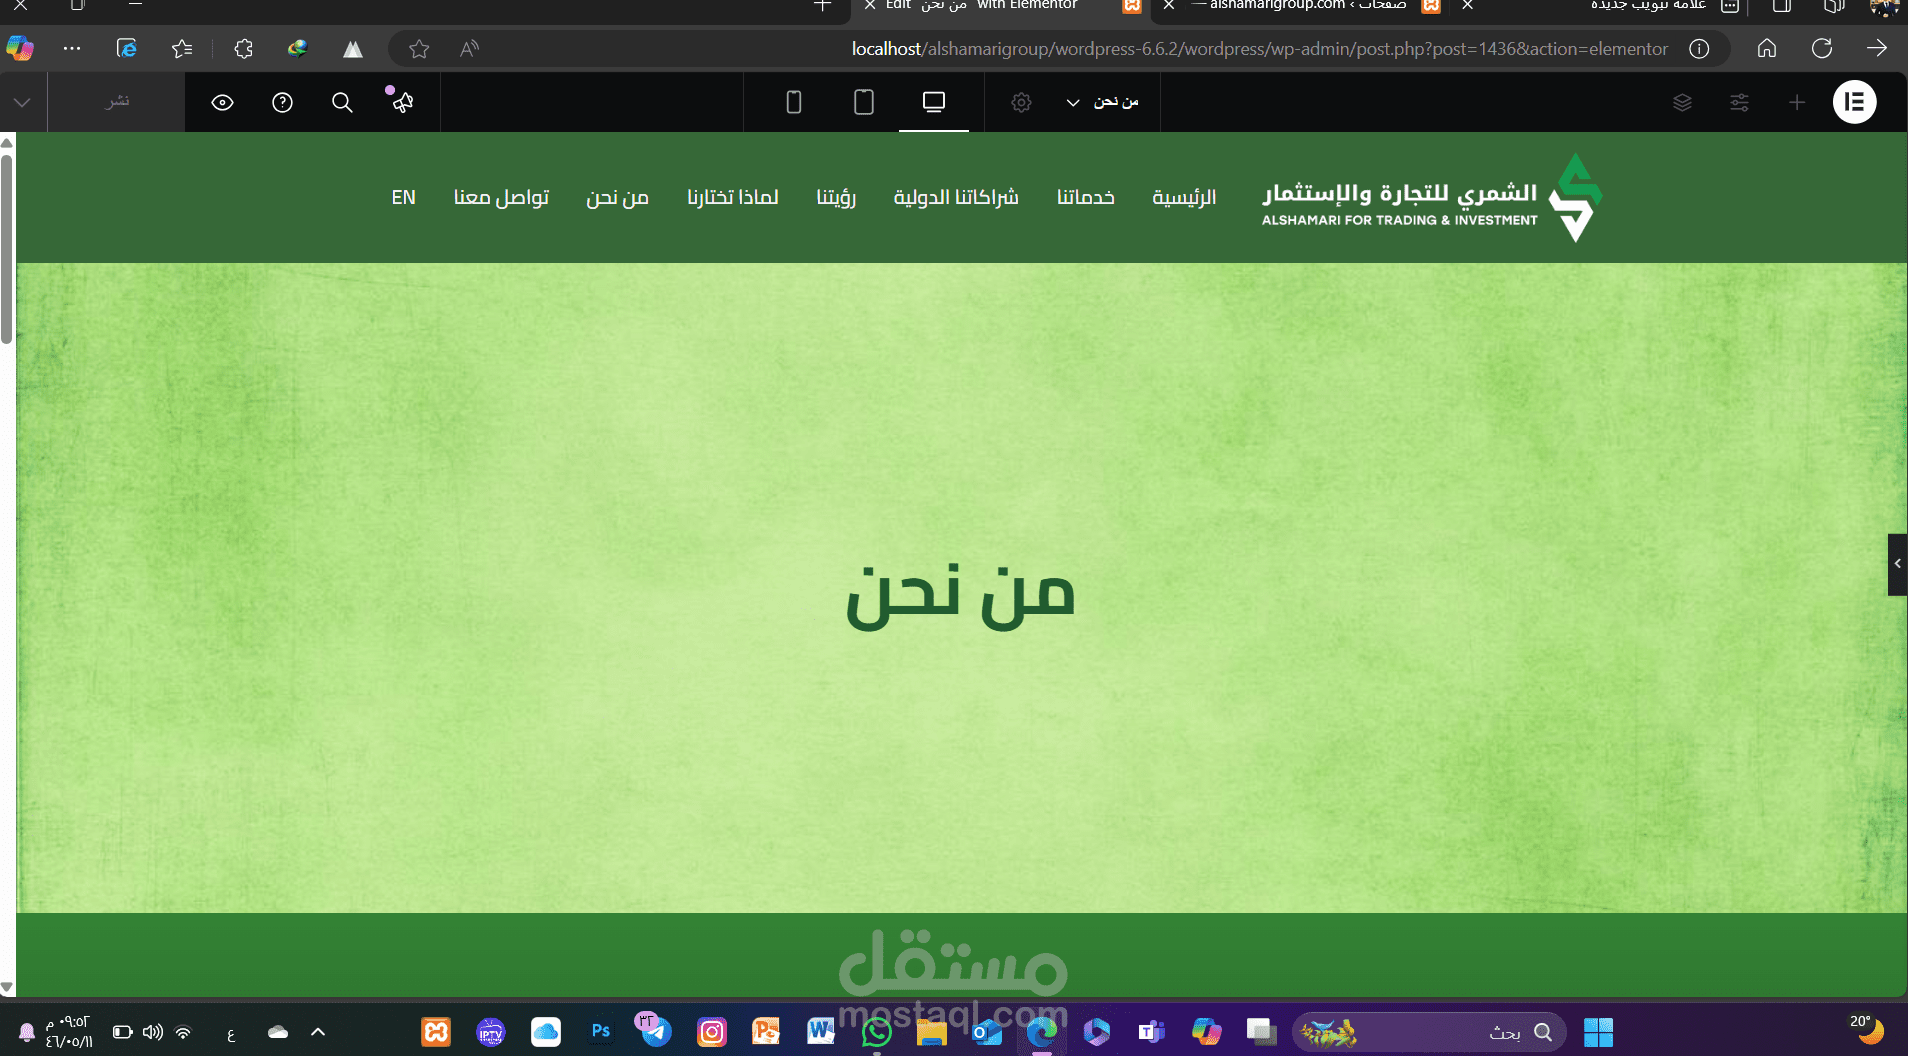The height and width of the screenshot is (1056, 1908).
Task: Enable desktop responsive preview mode
Action: tap(934, 102)
